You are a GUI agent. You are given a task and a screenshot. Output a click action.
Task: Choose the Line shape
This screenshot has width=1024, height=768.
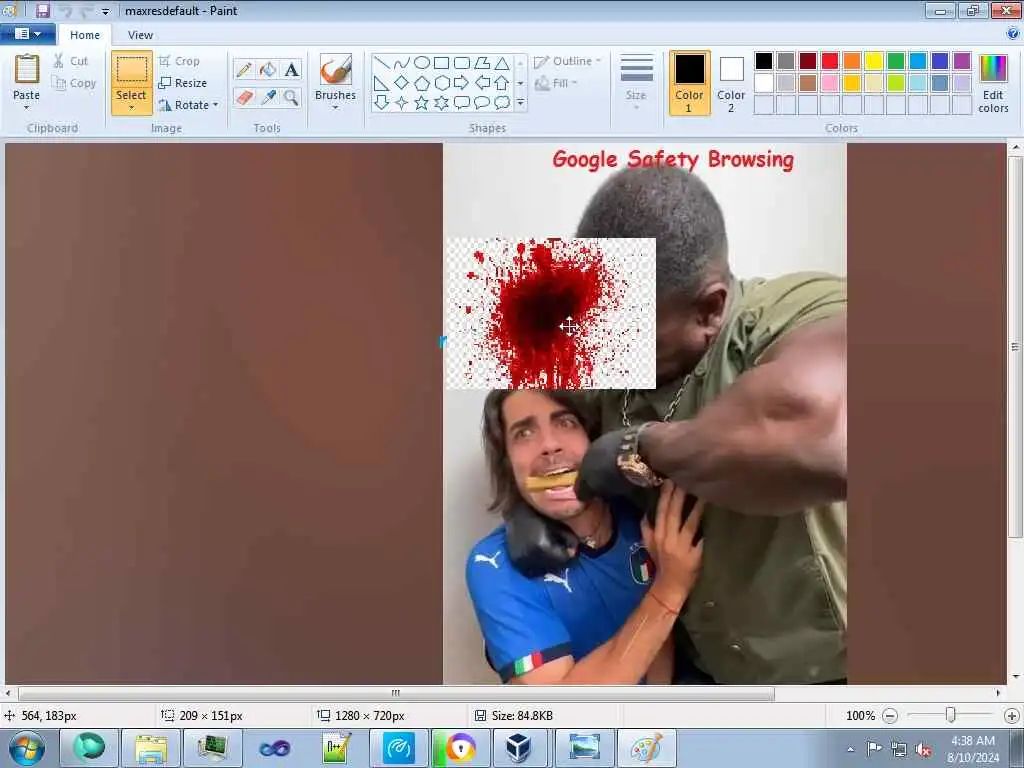(x=382, y=63)
